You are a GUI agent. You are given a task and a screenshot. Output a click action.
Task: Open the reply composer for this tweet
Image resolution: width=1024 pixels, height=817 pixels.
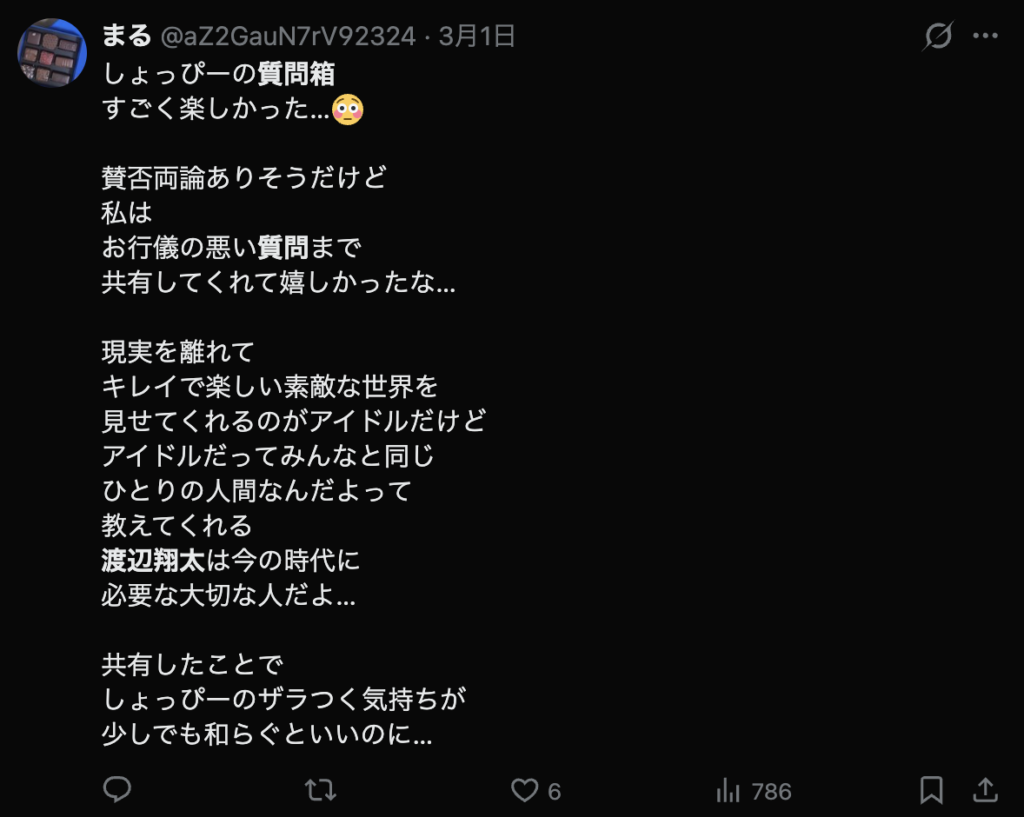(x=117, y=790)
